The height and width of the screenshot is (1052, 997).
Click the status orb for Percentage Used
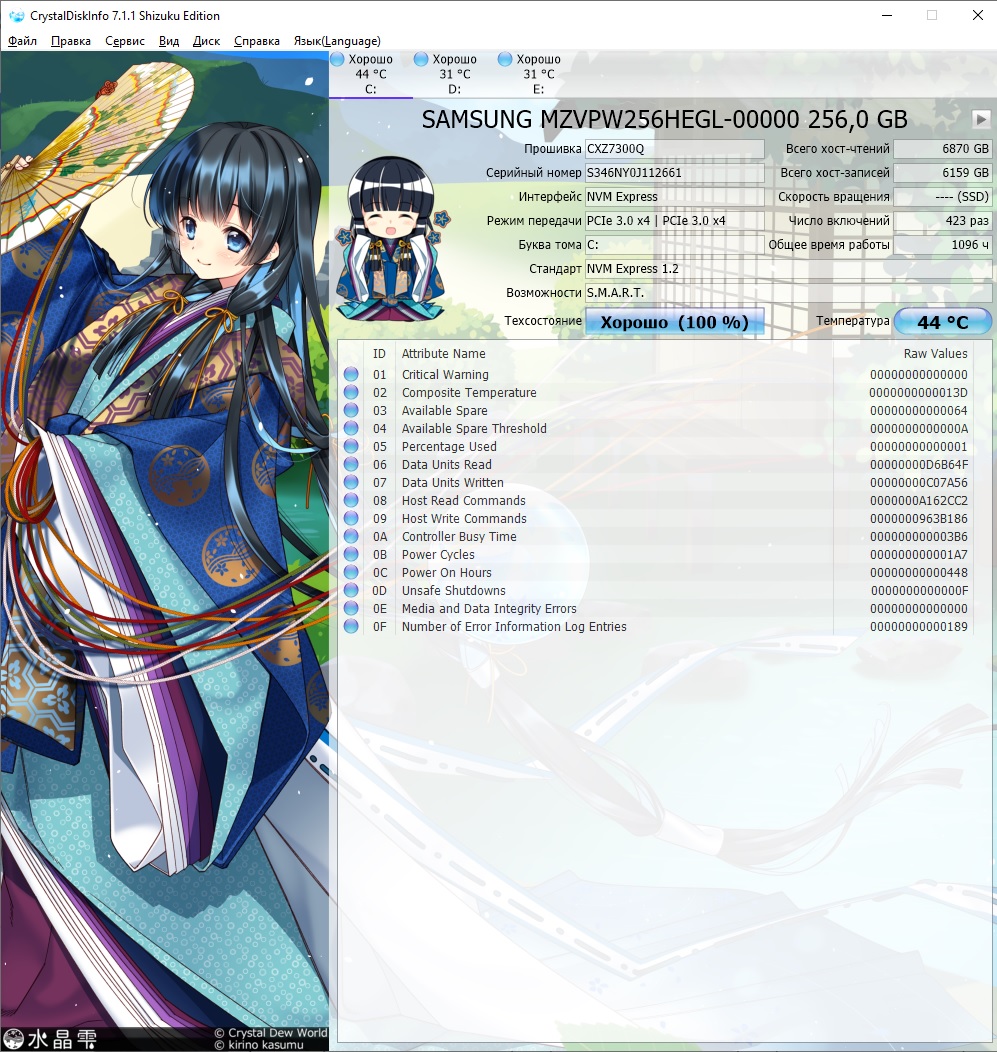tap(351, 446)
